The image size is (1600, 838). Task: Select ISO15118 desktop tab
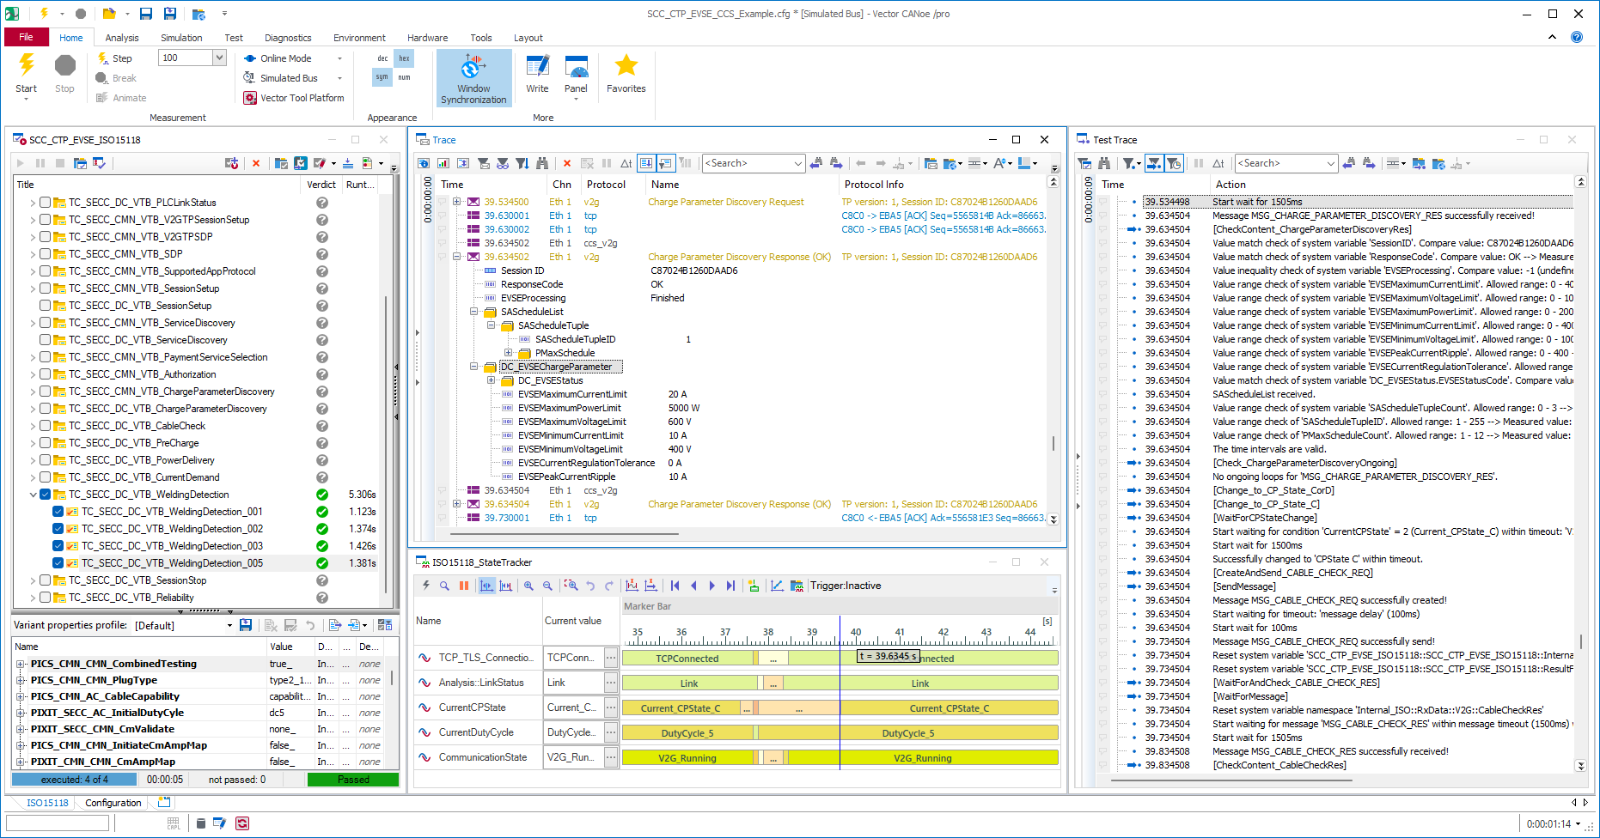pos(47,803)
